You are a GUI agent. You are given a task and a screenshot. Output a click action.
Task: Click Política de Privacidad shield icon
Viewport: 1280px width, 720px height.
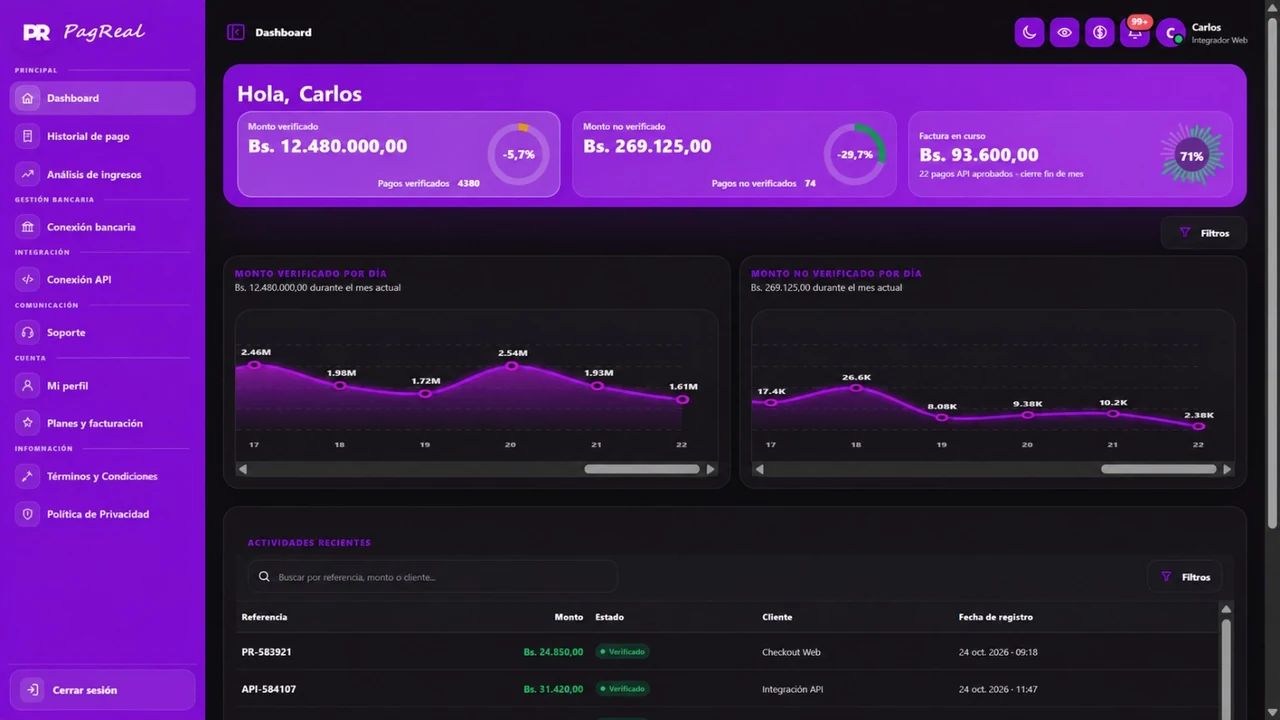[28, 515]
